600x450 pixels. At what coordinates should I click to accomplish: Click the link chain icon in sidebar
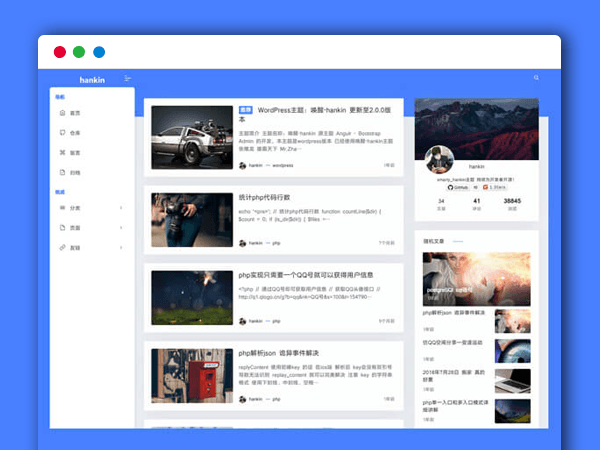coord(62,247)
